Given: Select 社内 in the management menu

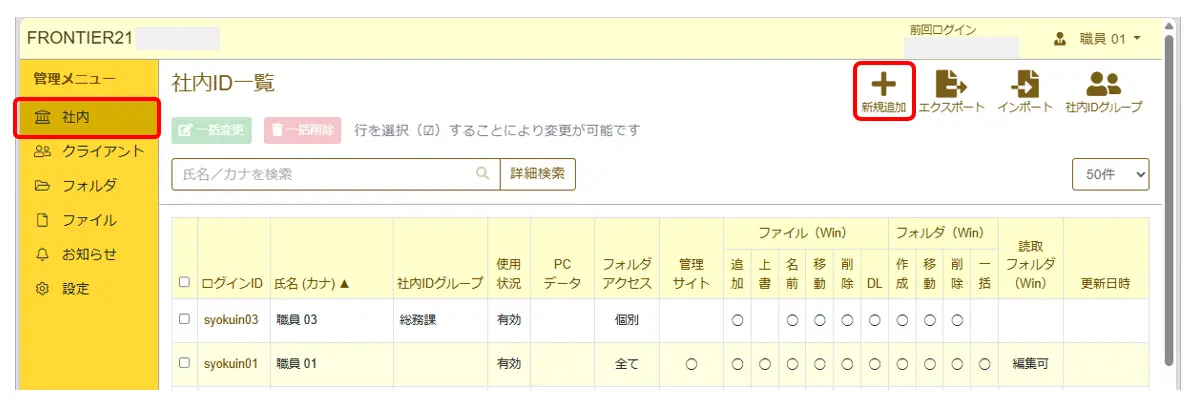Looking at the screenshot, I should coord(88,118).
